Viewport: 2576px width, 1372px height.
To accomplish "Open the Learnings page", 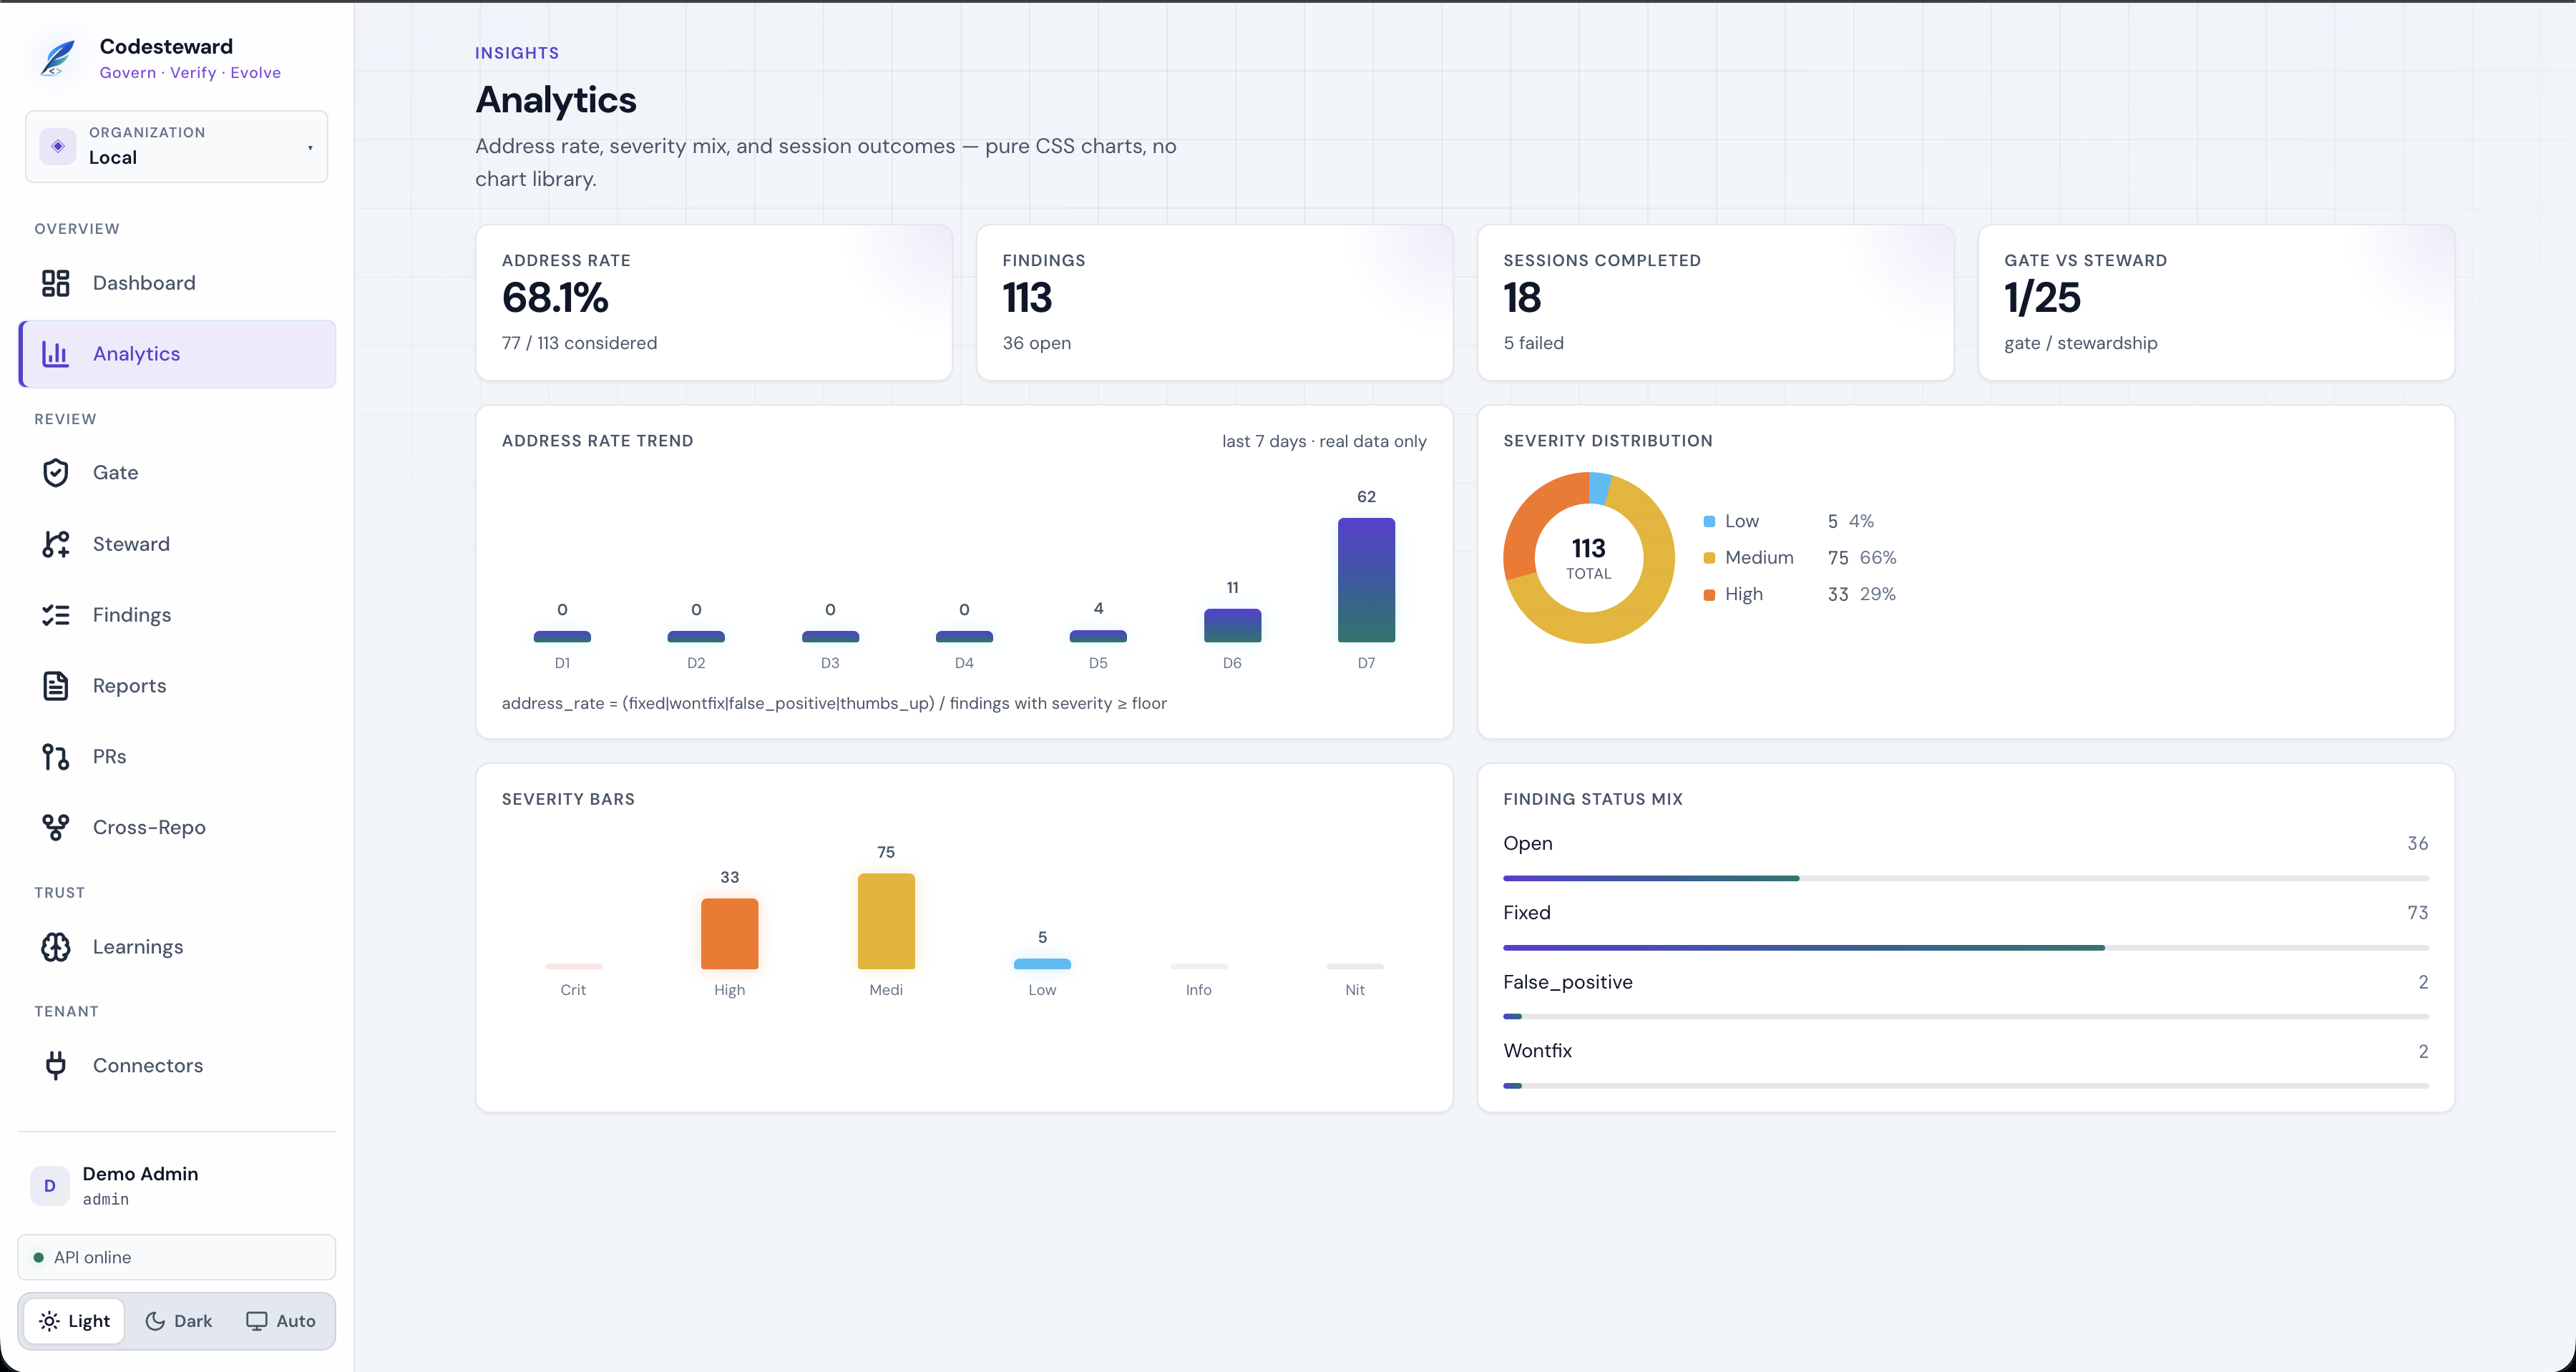I will (177, 947).
